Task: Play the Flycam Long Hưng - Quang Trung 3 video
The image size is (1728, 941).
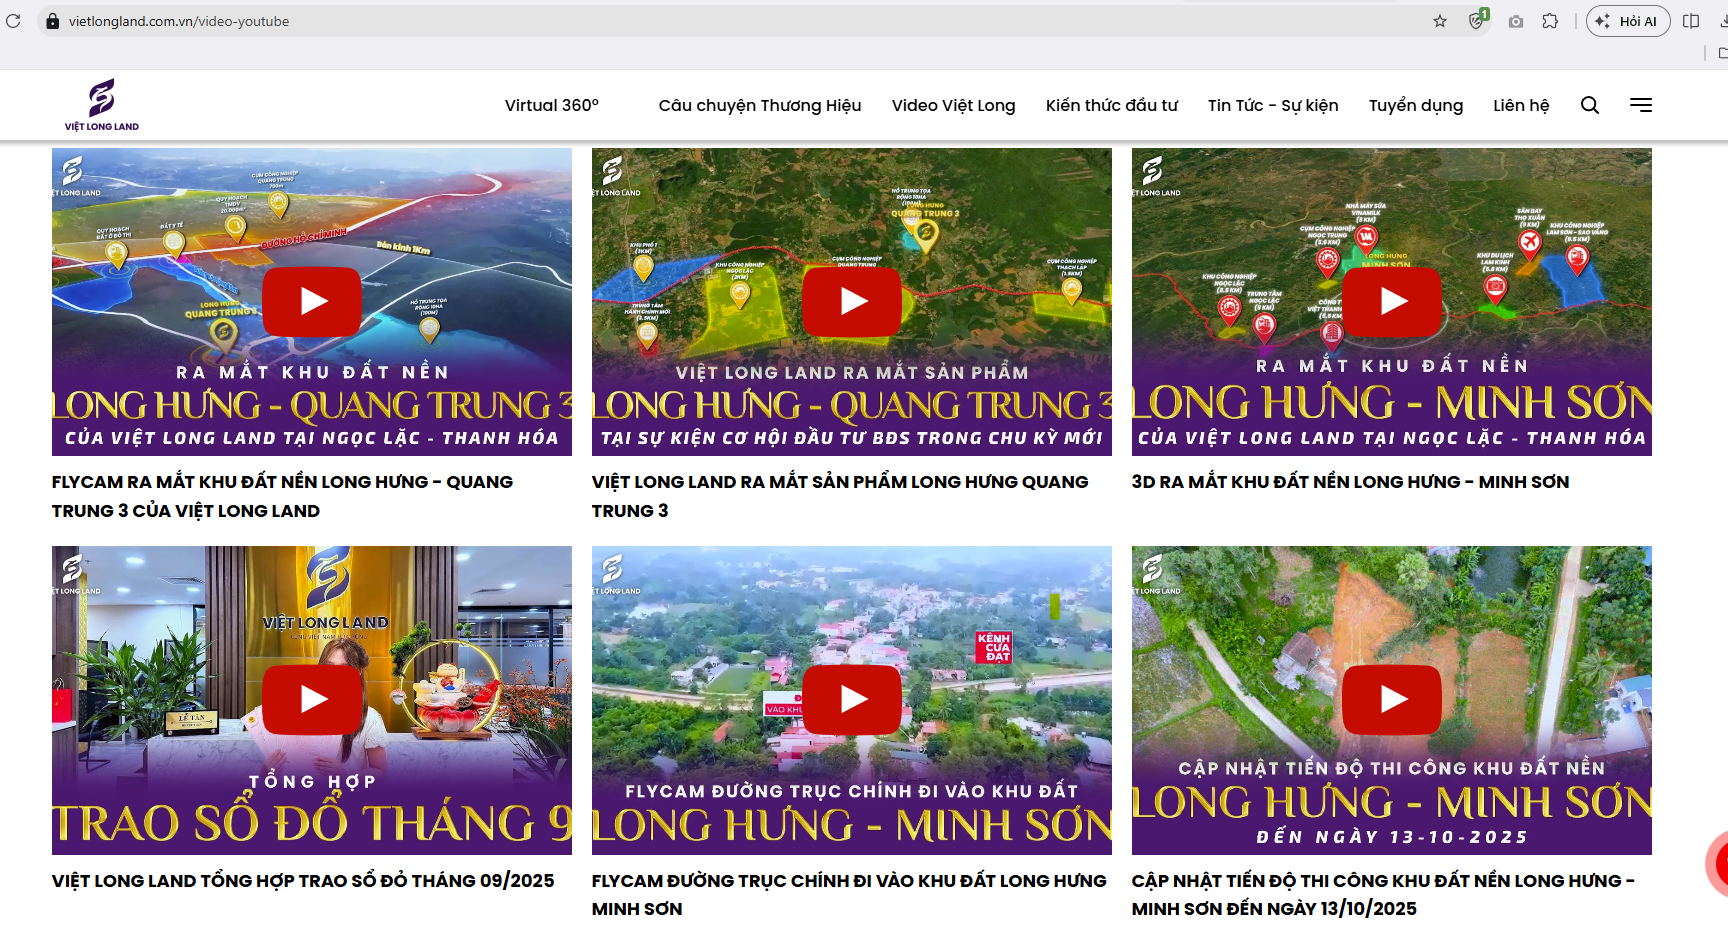Action: 312,302
